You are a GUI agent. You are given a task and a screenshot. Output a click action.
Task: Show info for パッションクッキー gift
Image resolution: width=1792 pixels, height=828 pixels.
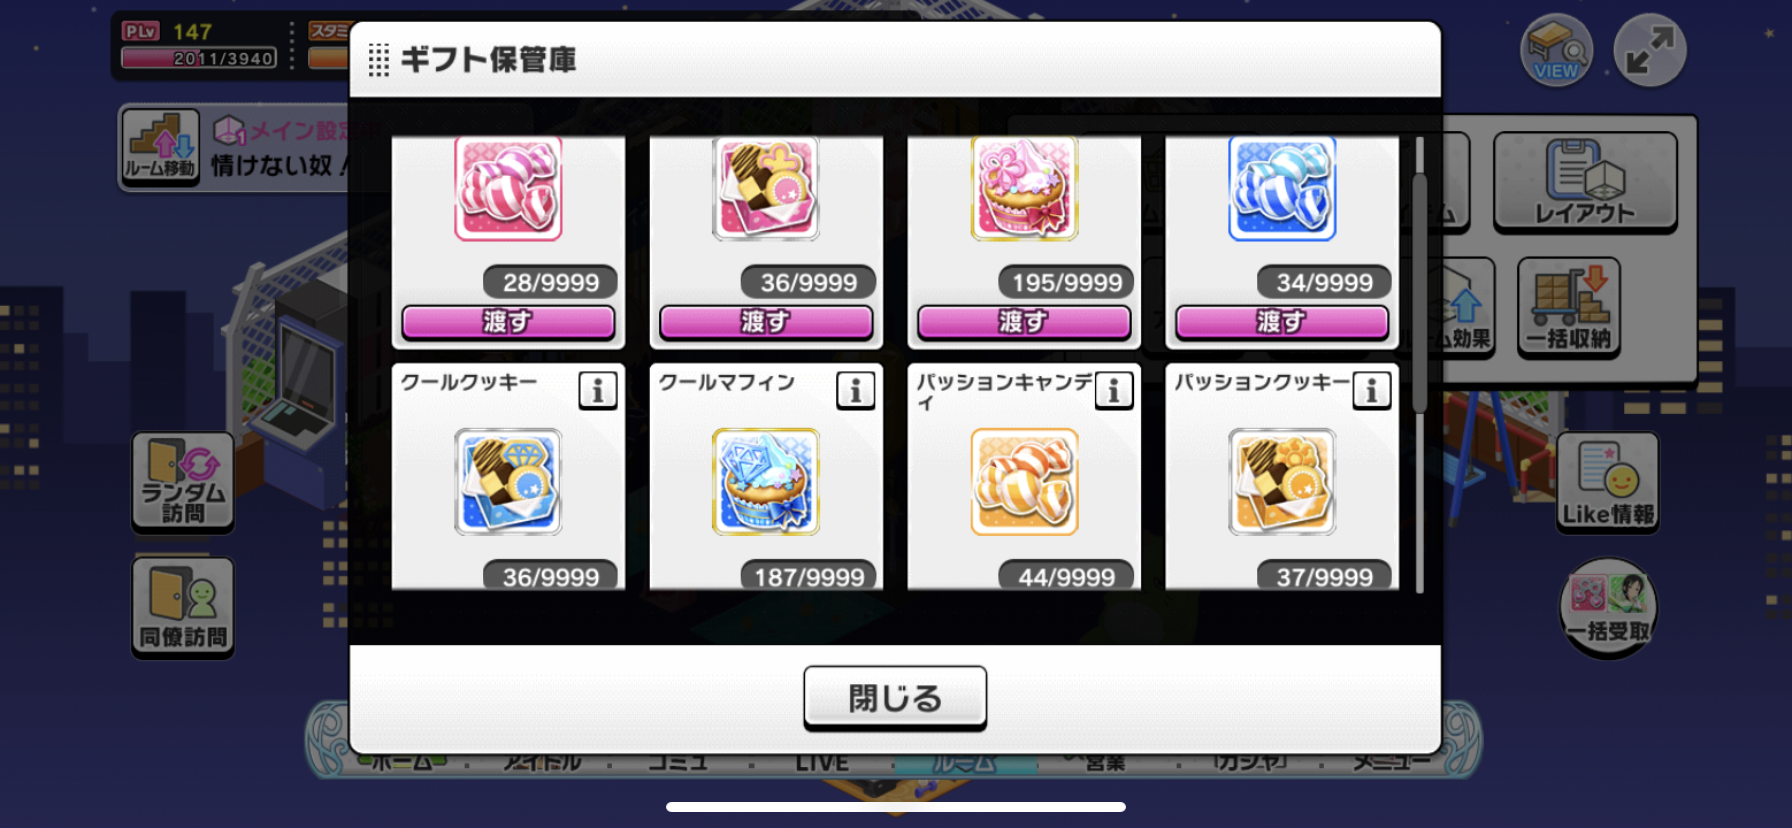1372,390
